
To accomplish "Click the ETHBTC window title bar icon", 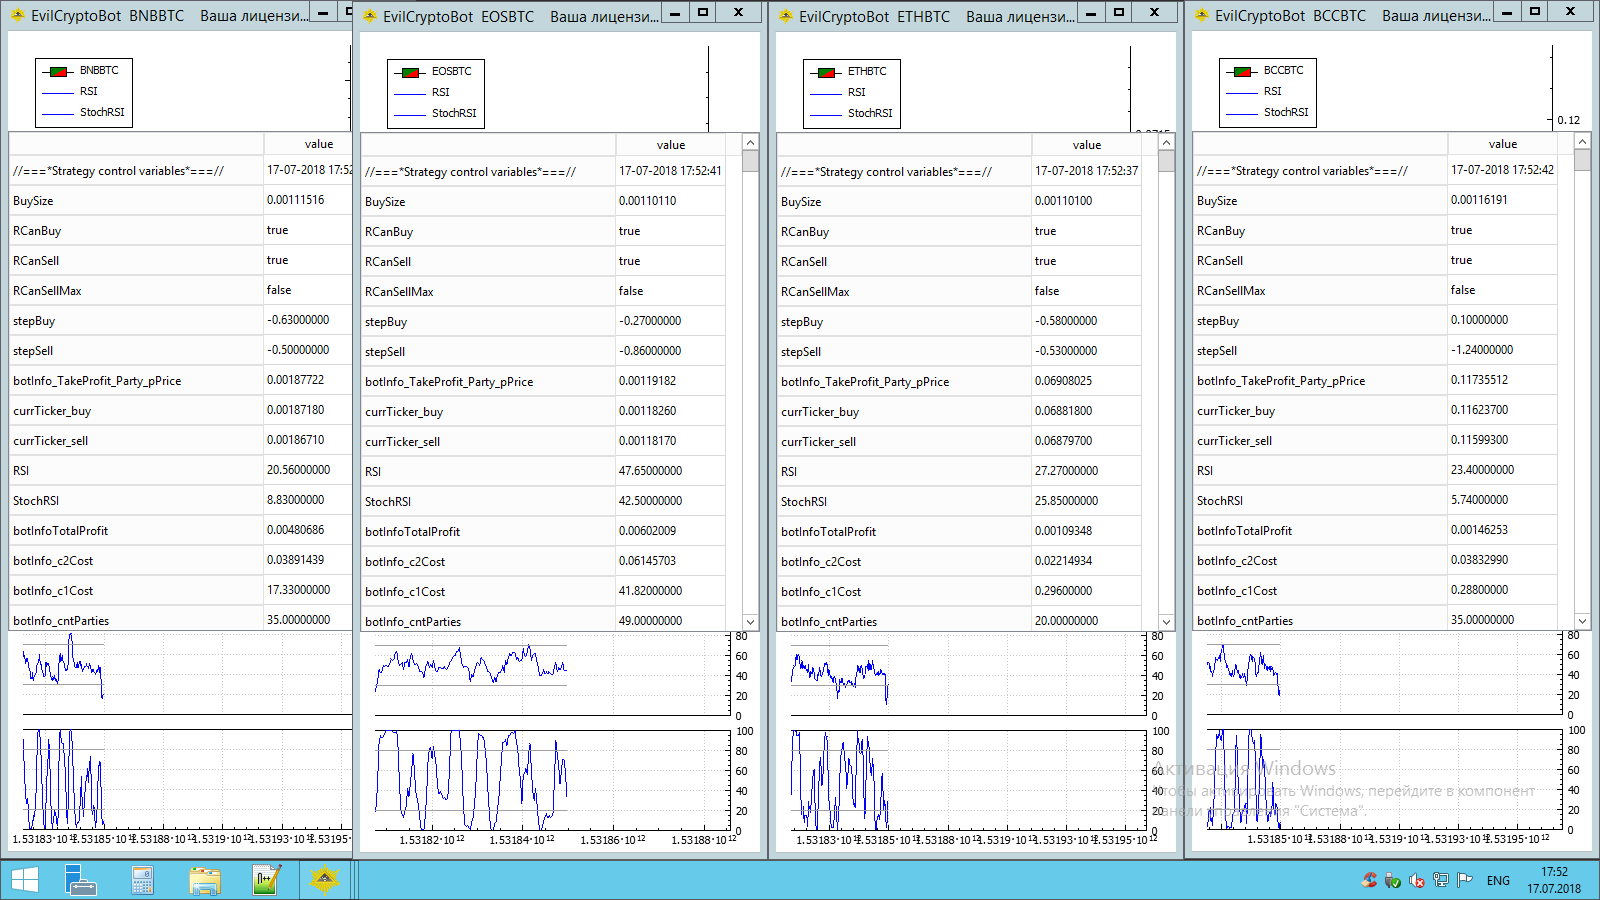I will 785,15.
